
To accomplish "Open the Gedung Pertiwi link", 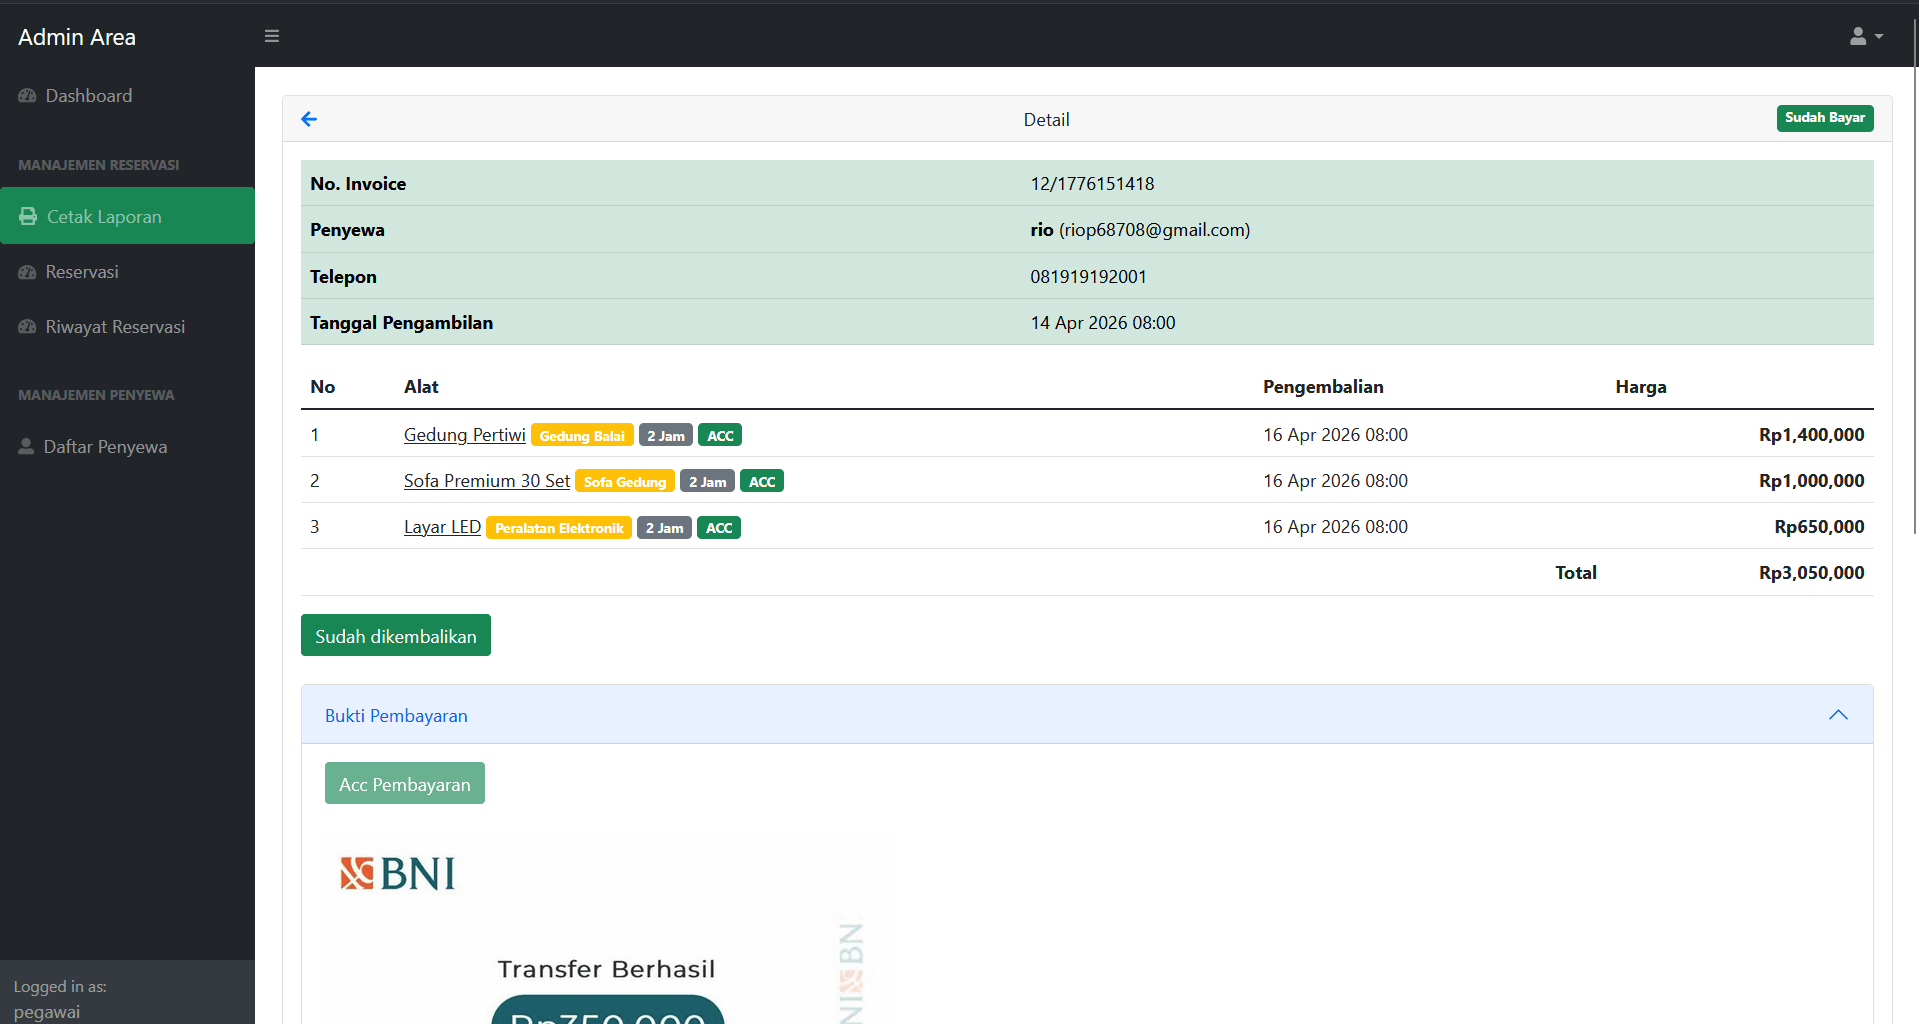I will click(x=464, y=435).
